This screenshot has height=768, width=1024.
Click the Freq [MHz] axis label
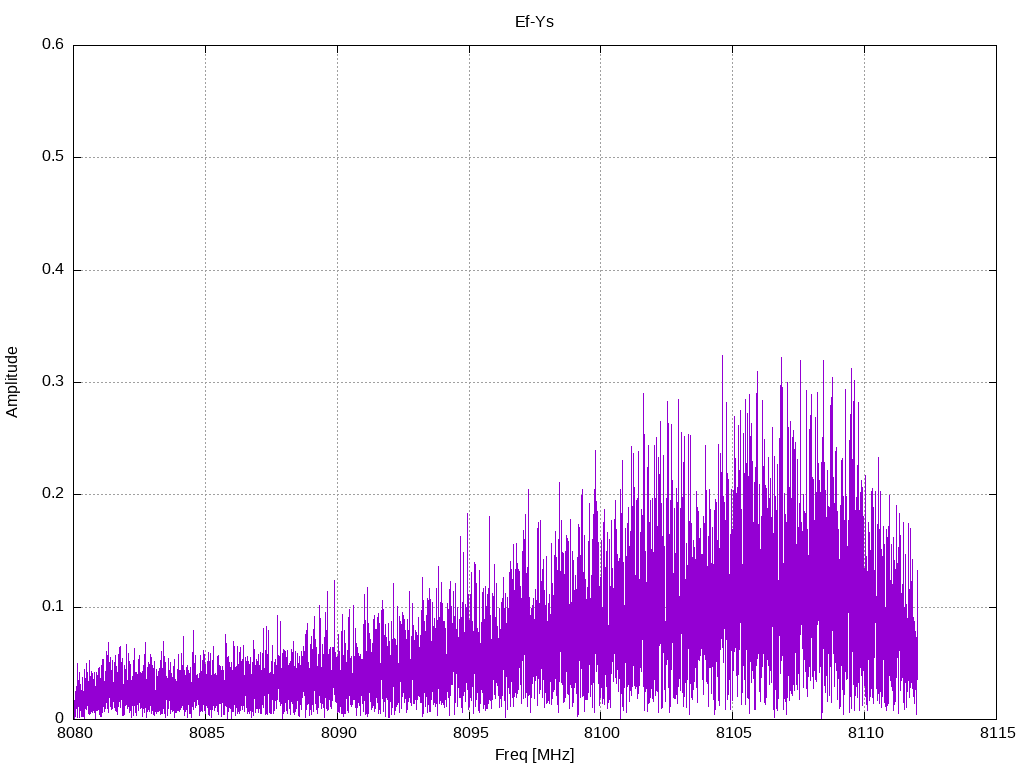coord(534,755)
